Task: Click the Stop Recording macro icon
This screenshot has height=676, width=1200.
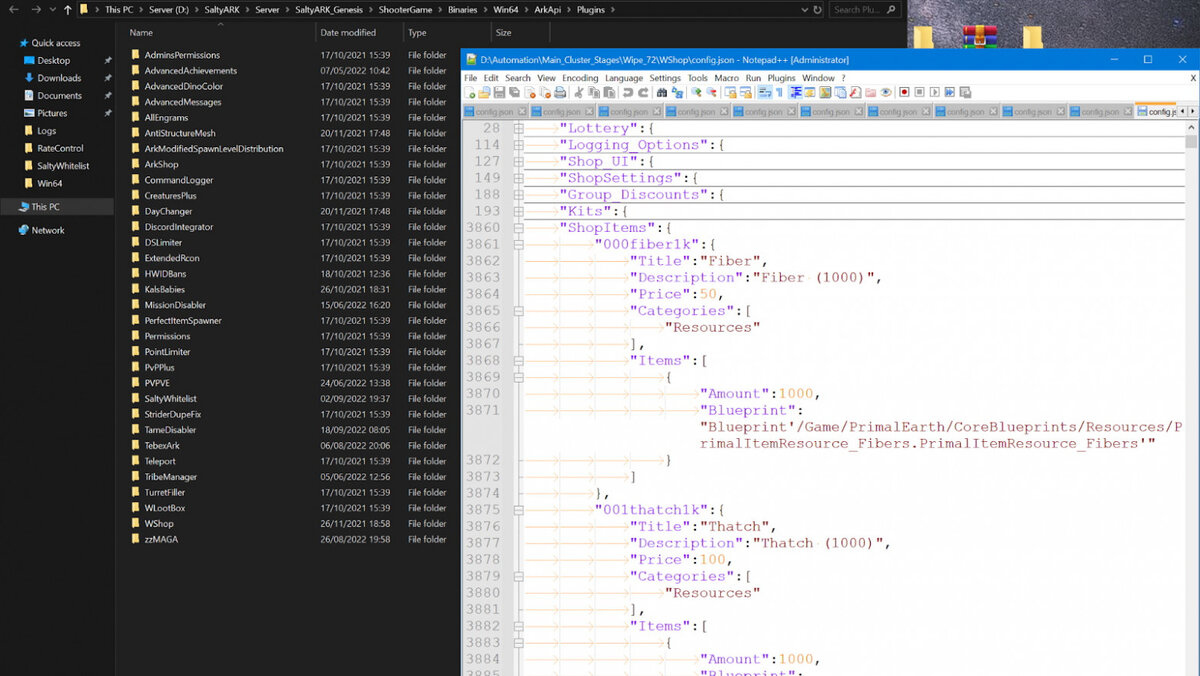Action: (x=919, y=92)
